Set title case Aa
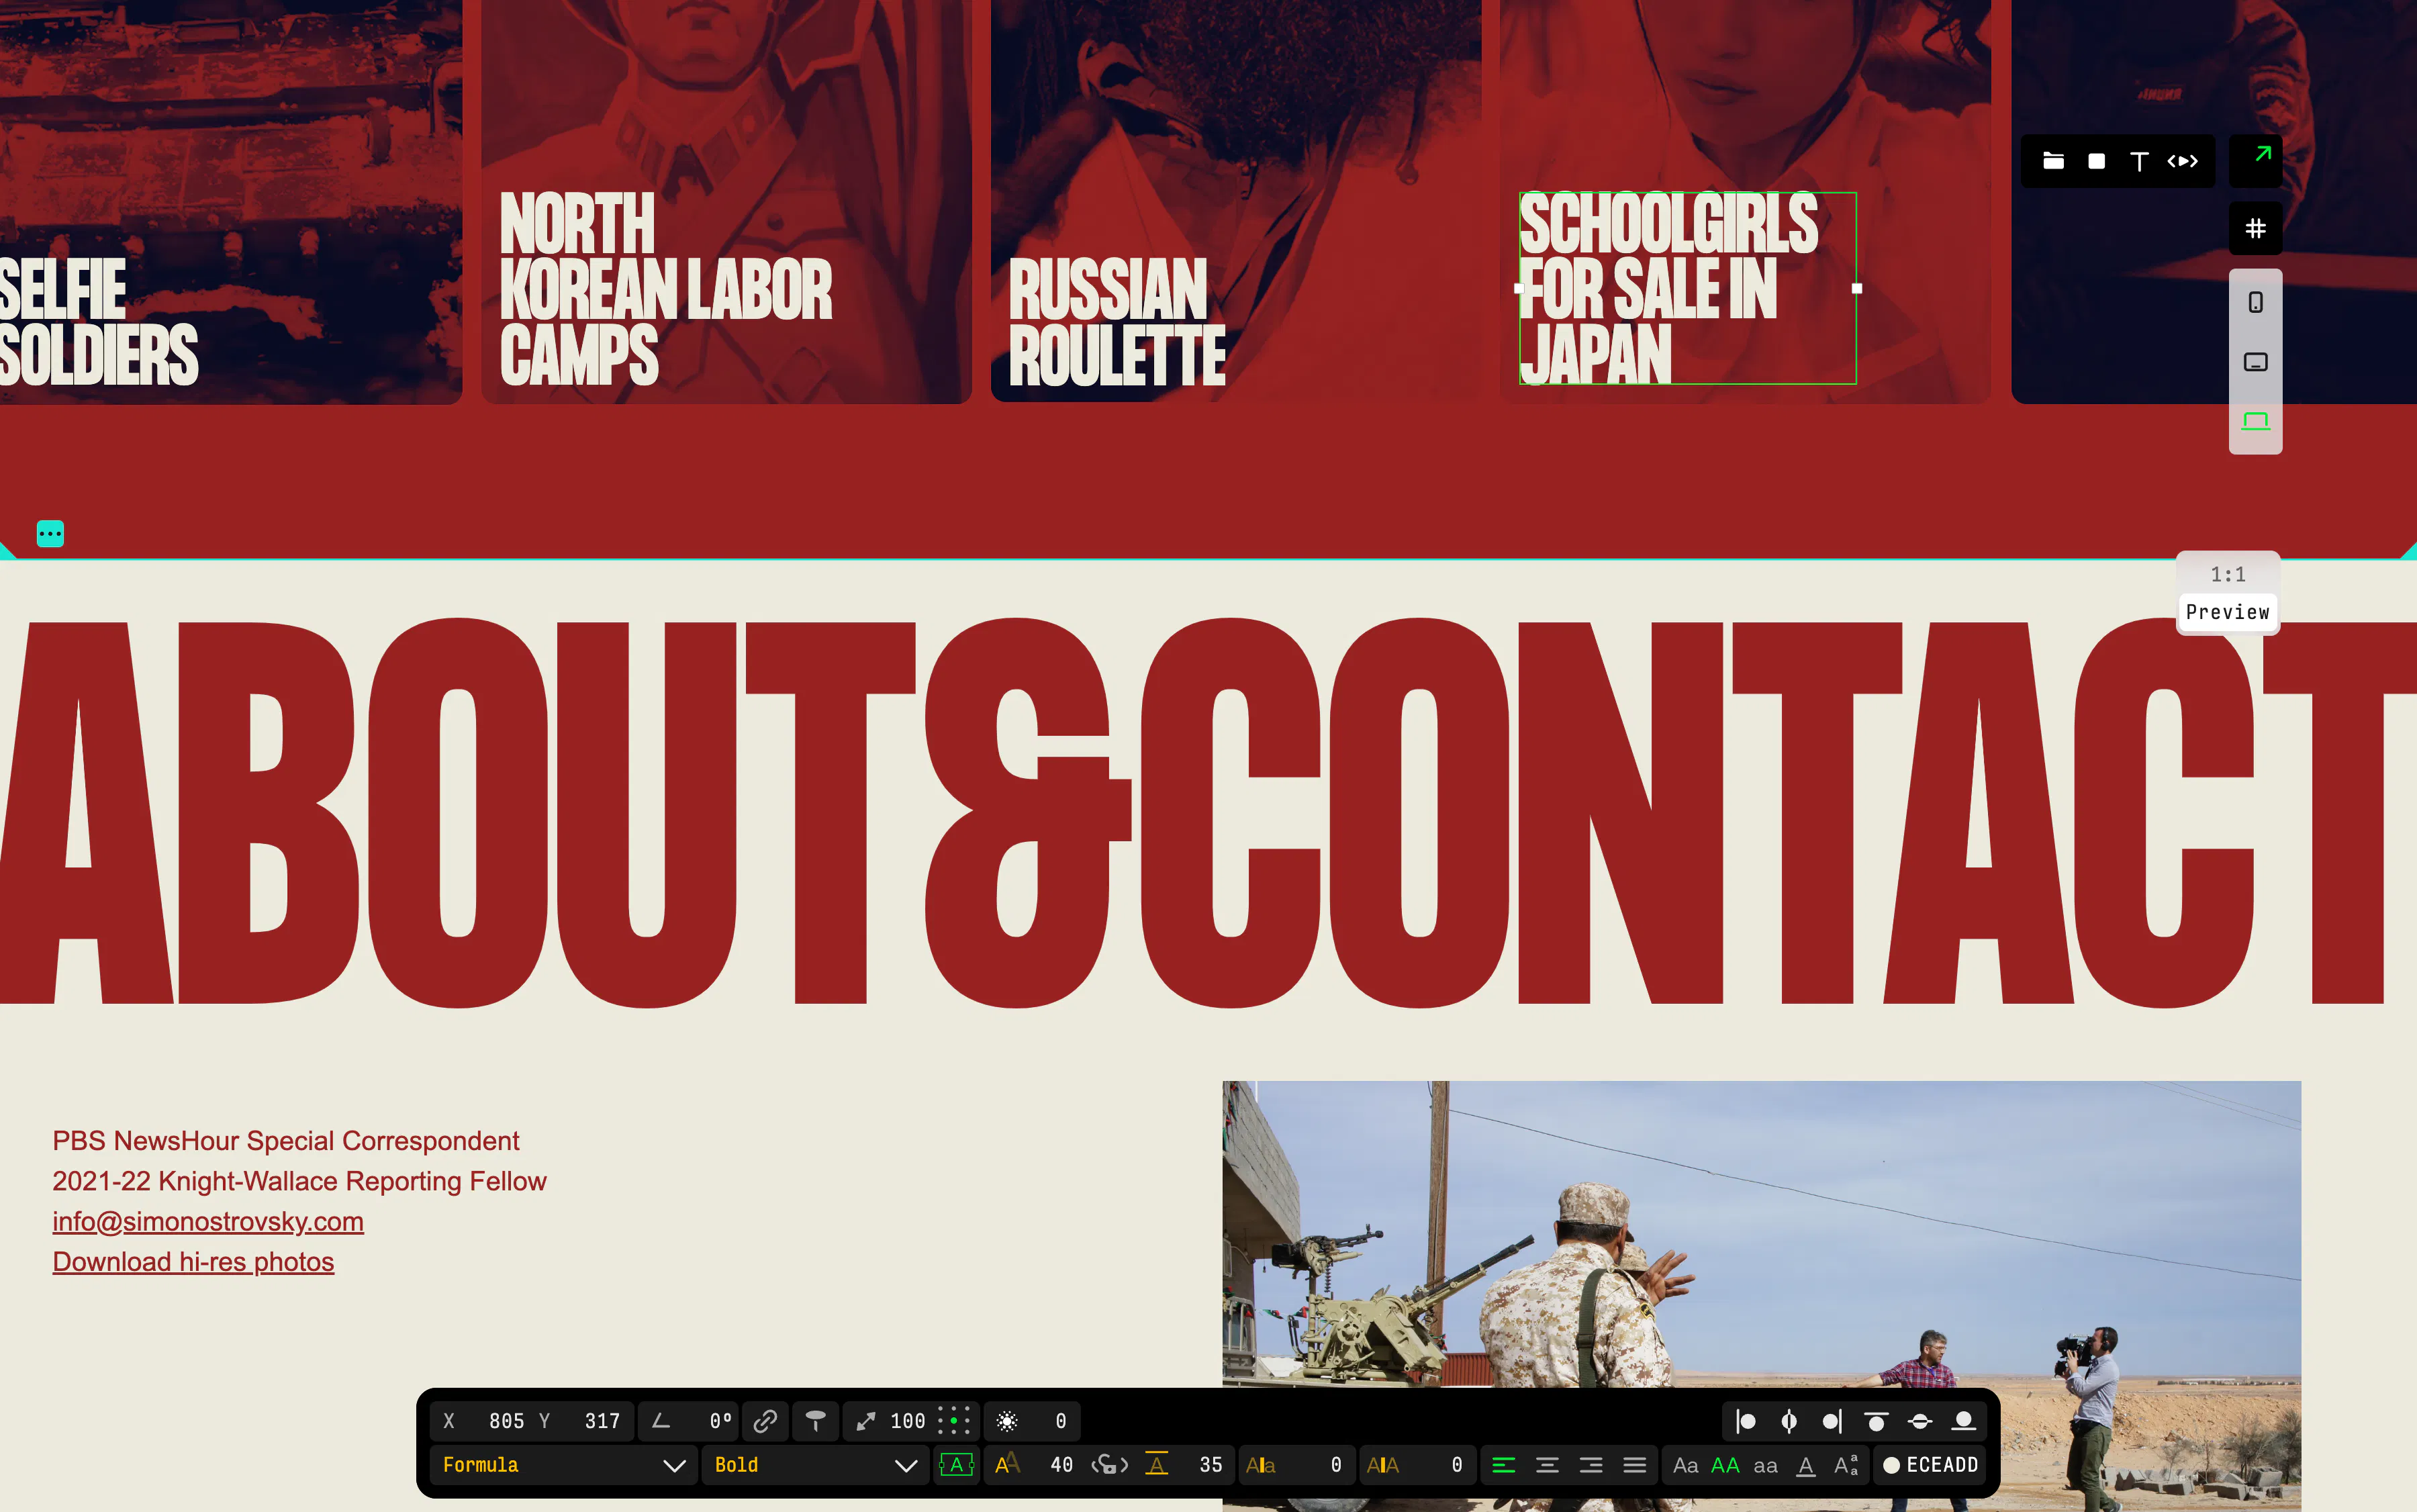The width and height of the screenshot is (2417, 1512). click(1685, 1465)
